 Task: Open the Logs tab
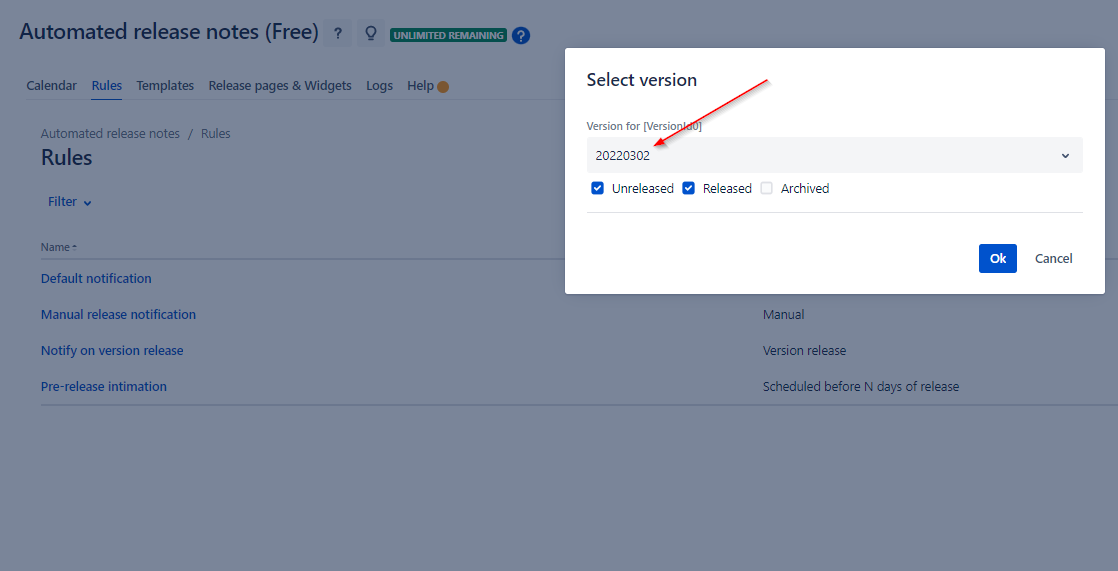click(379, 86)
